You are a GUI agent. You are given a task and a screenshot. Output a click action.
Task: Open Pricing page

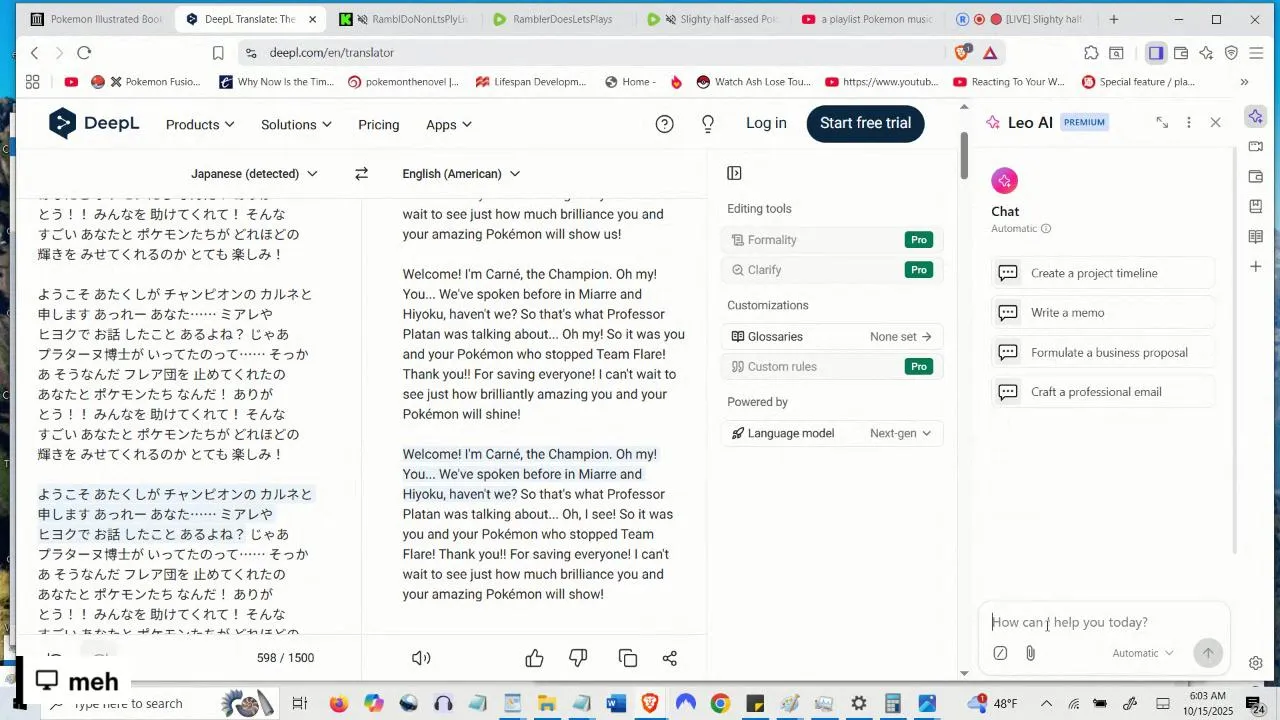tap(378, 125)
